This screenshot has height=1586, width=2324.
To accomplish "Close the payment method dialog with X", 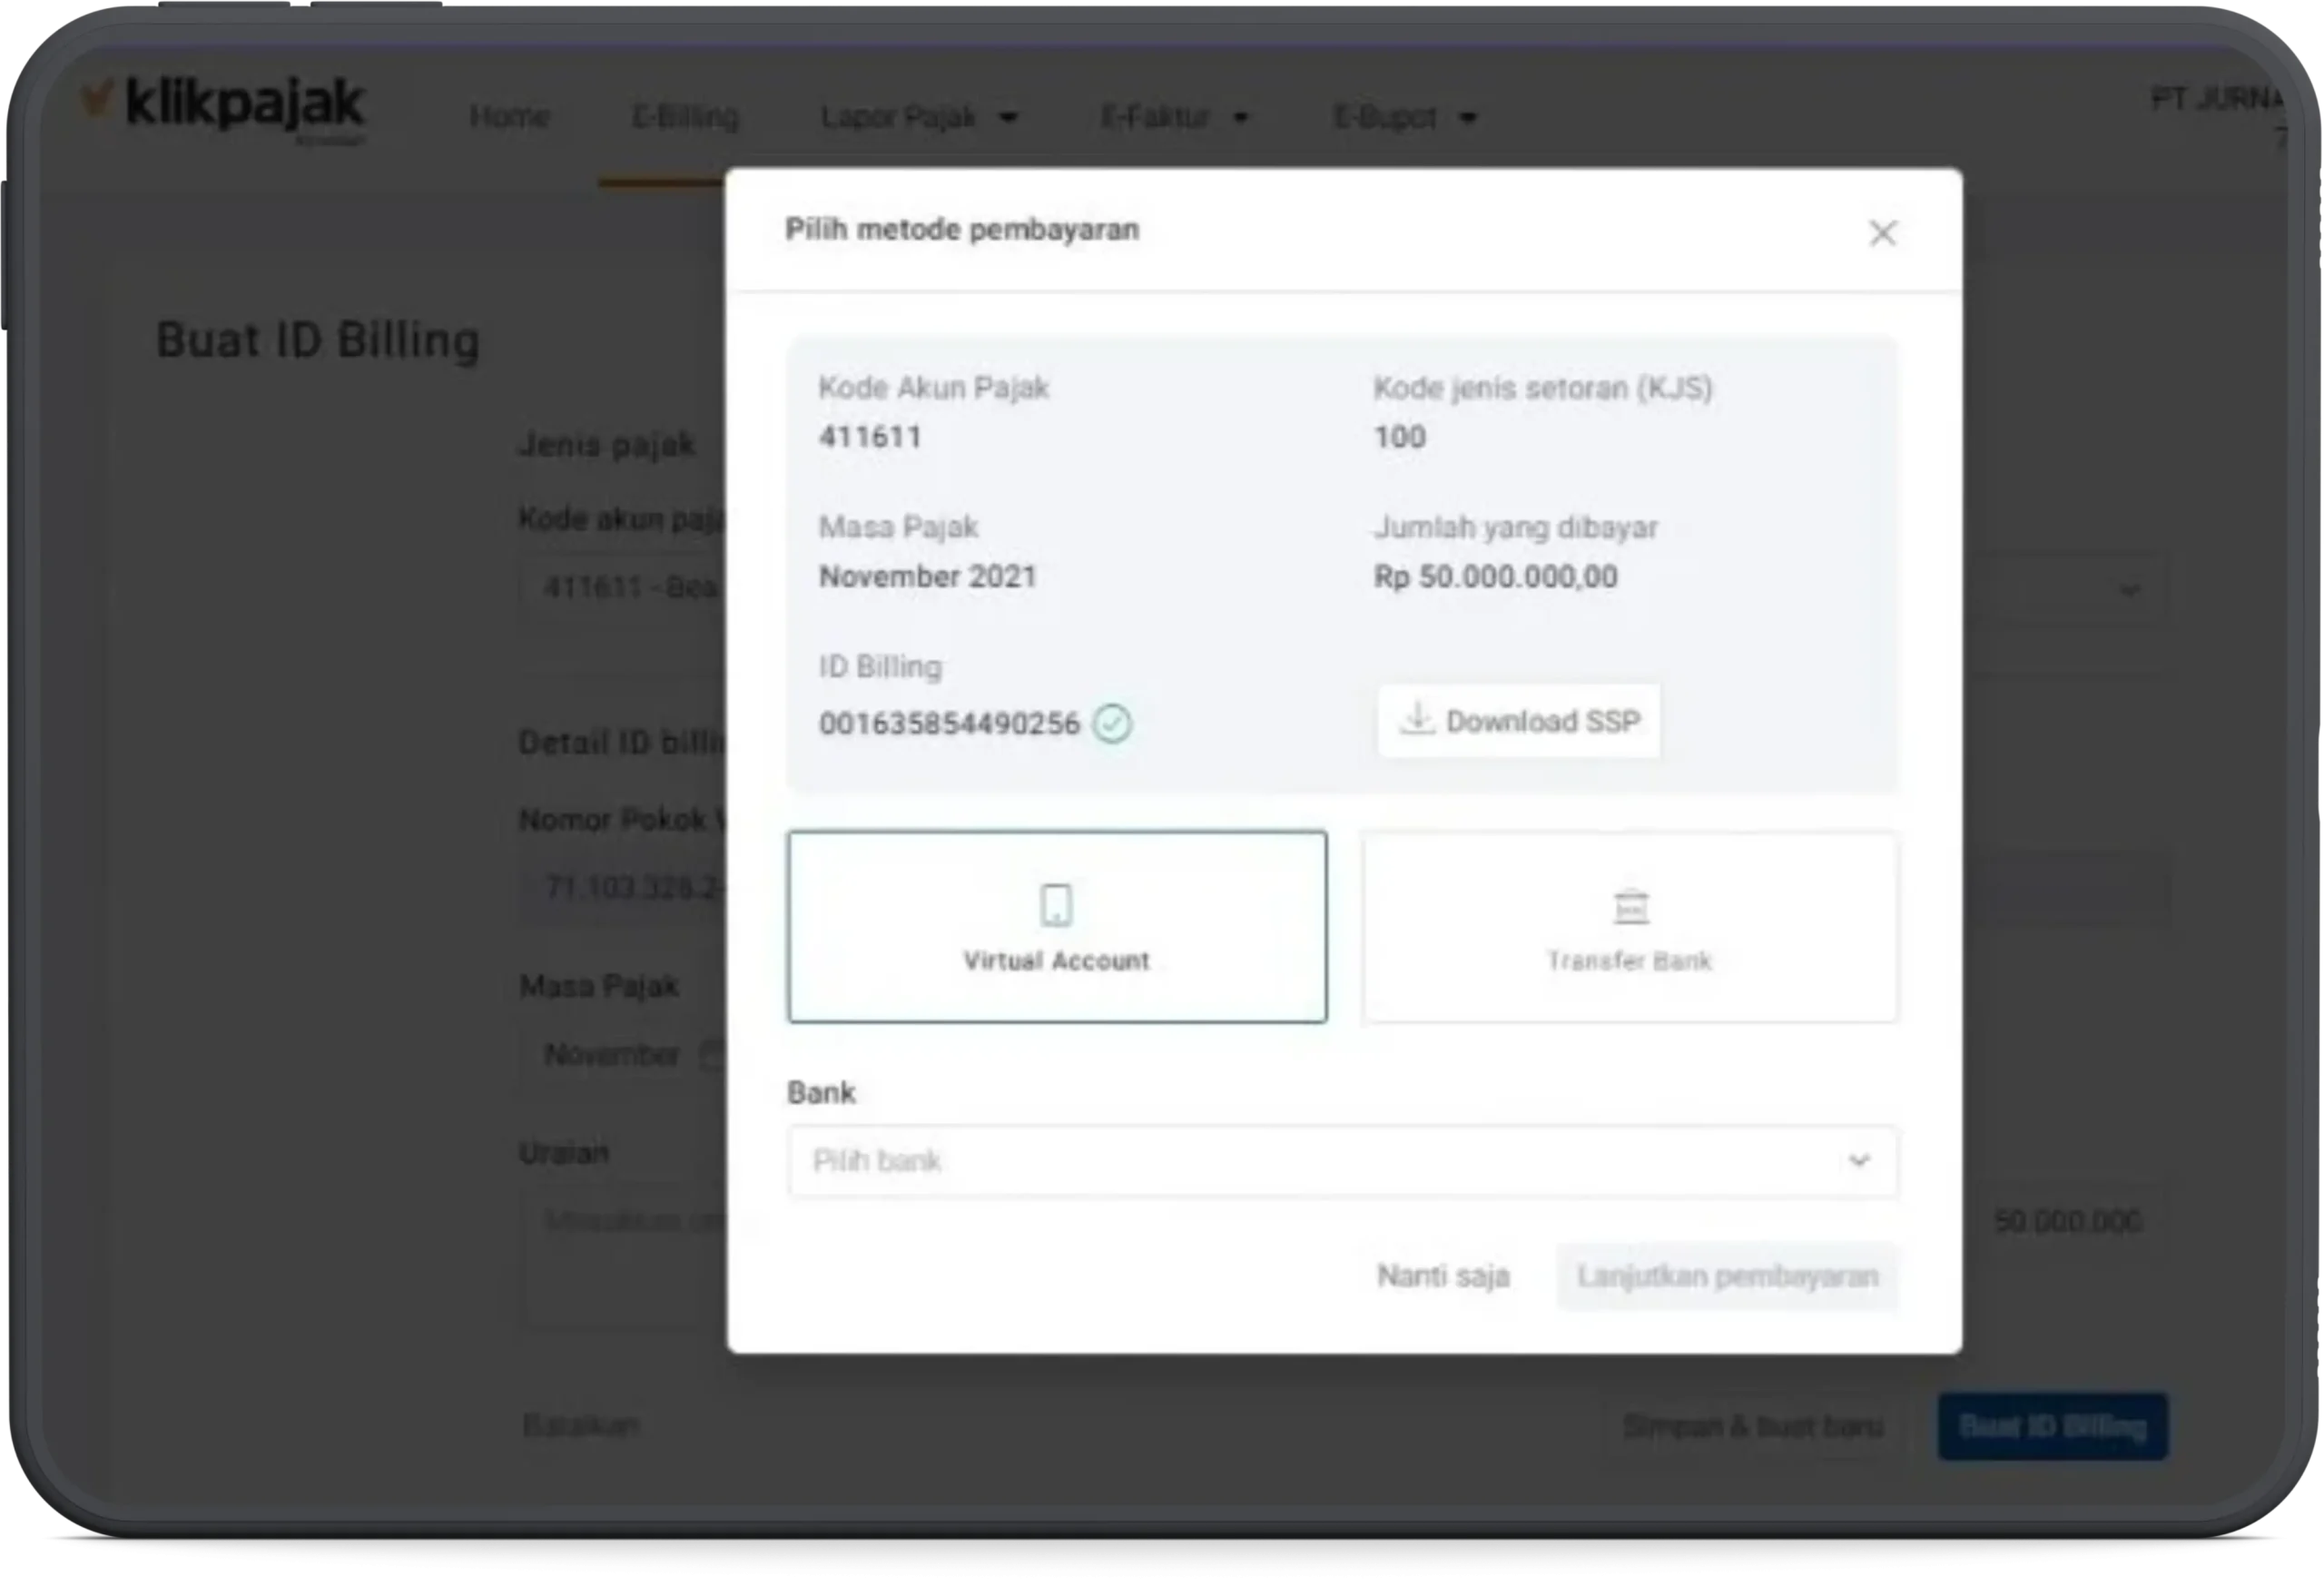I will (1882, 233).
